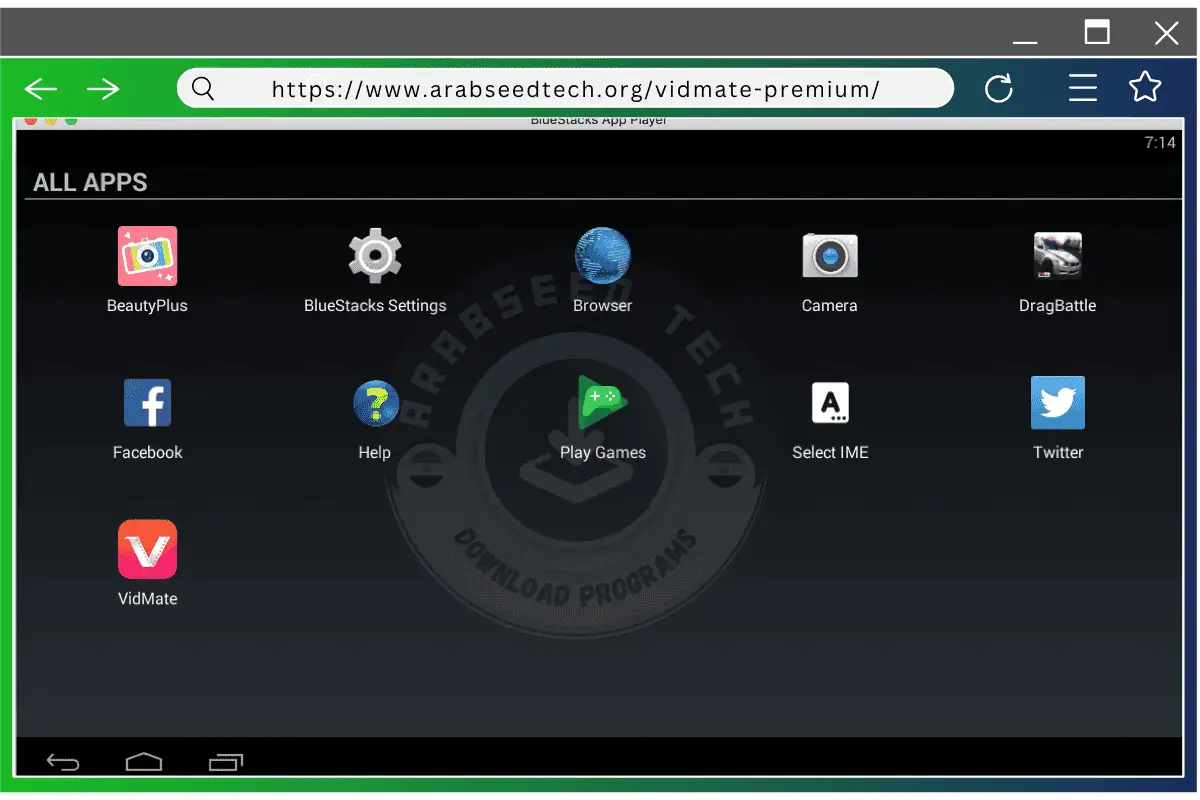Launch the Browser globe icon
Image resolution: width=1200 pixels, height=800 pixels.
(602, 256)
